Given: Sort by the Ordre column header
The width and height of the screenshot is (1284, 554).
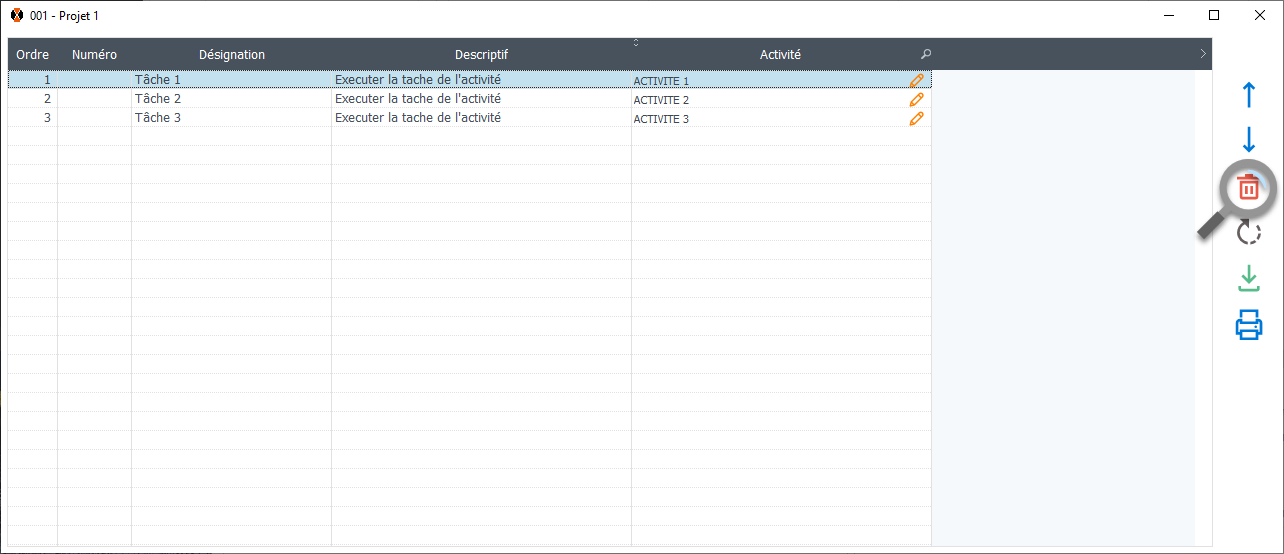Looking at the screenshot, I should (33, 55).
